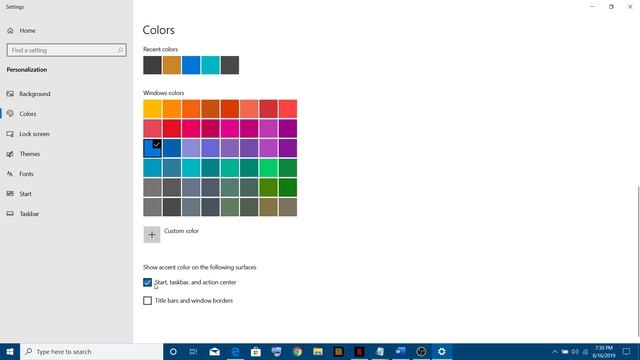Open Microsoft Store from the taskbar
The width and height of the screenshot is (640, 360).
pyautogui.click(x=256, y=352)
